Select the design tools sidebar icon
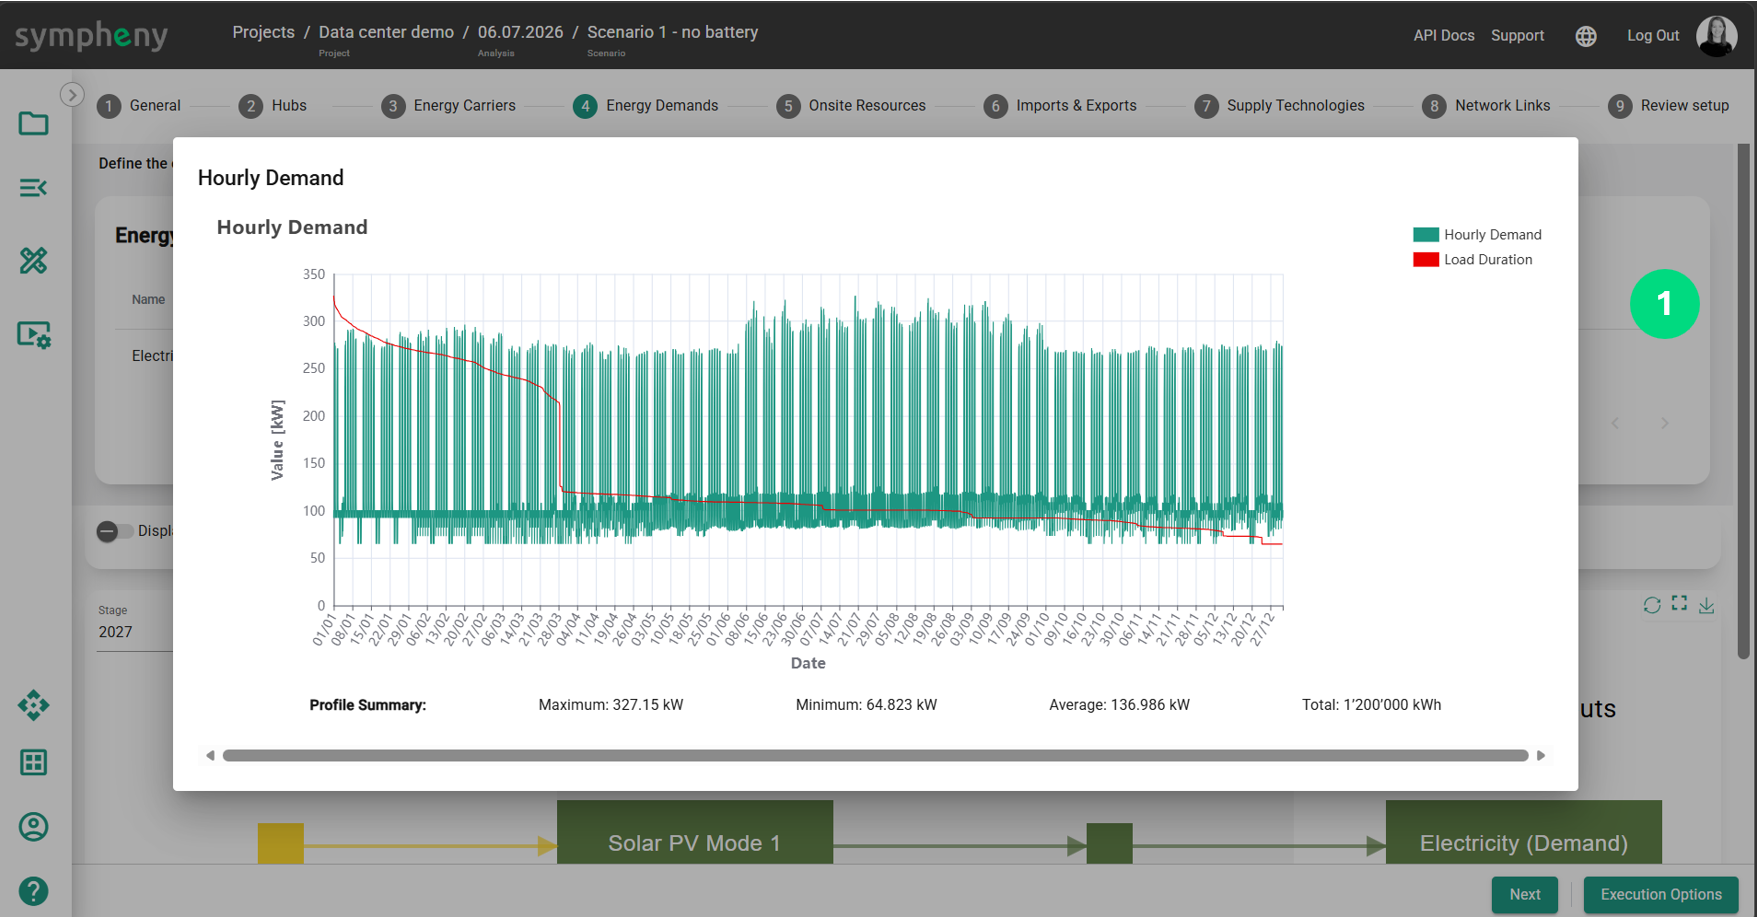The width and height of the screenshot is (1757, 917). [33, 261]
